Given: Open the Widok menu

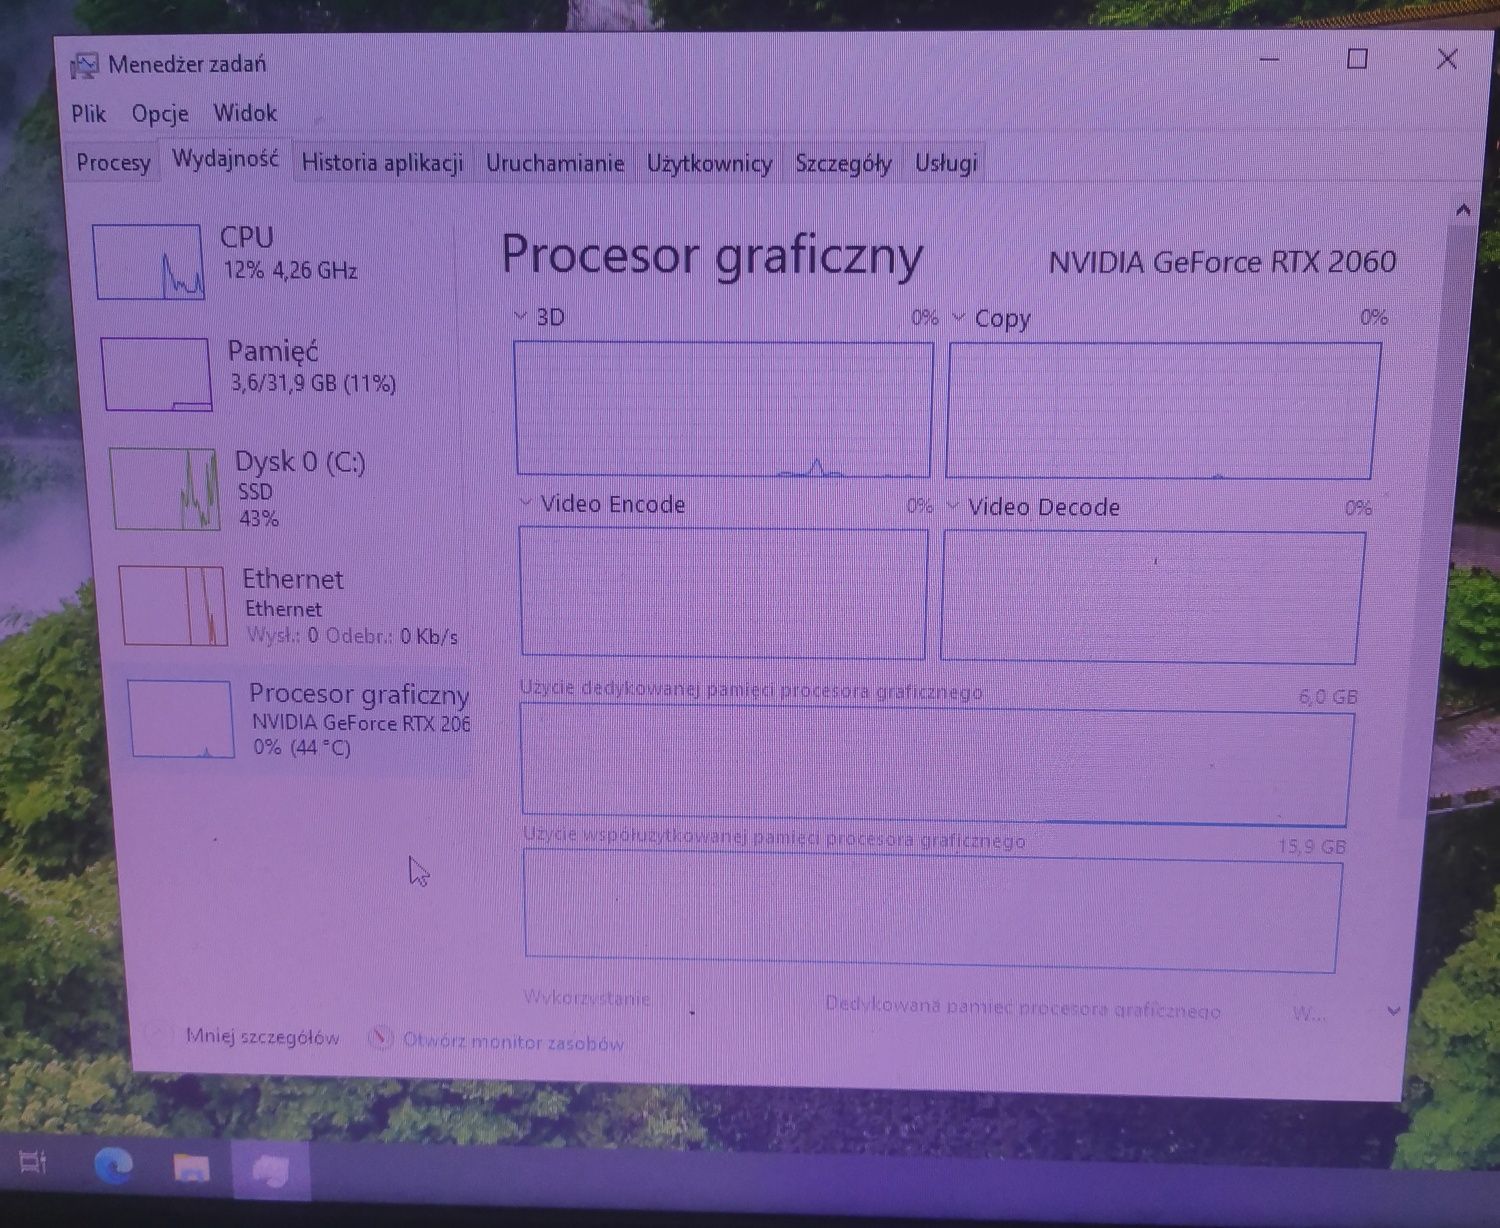Looking at the screenshot, I should coord(245,113).
